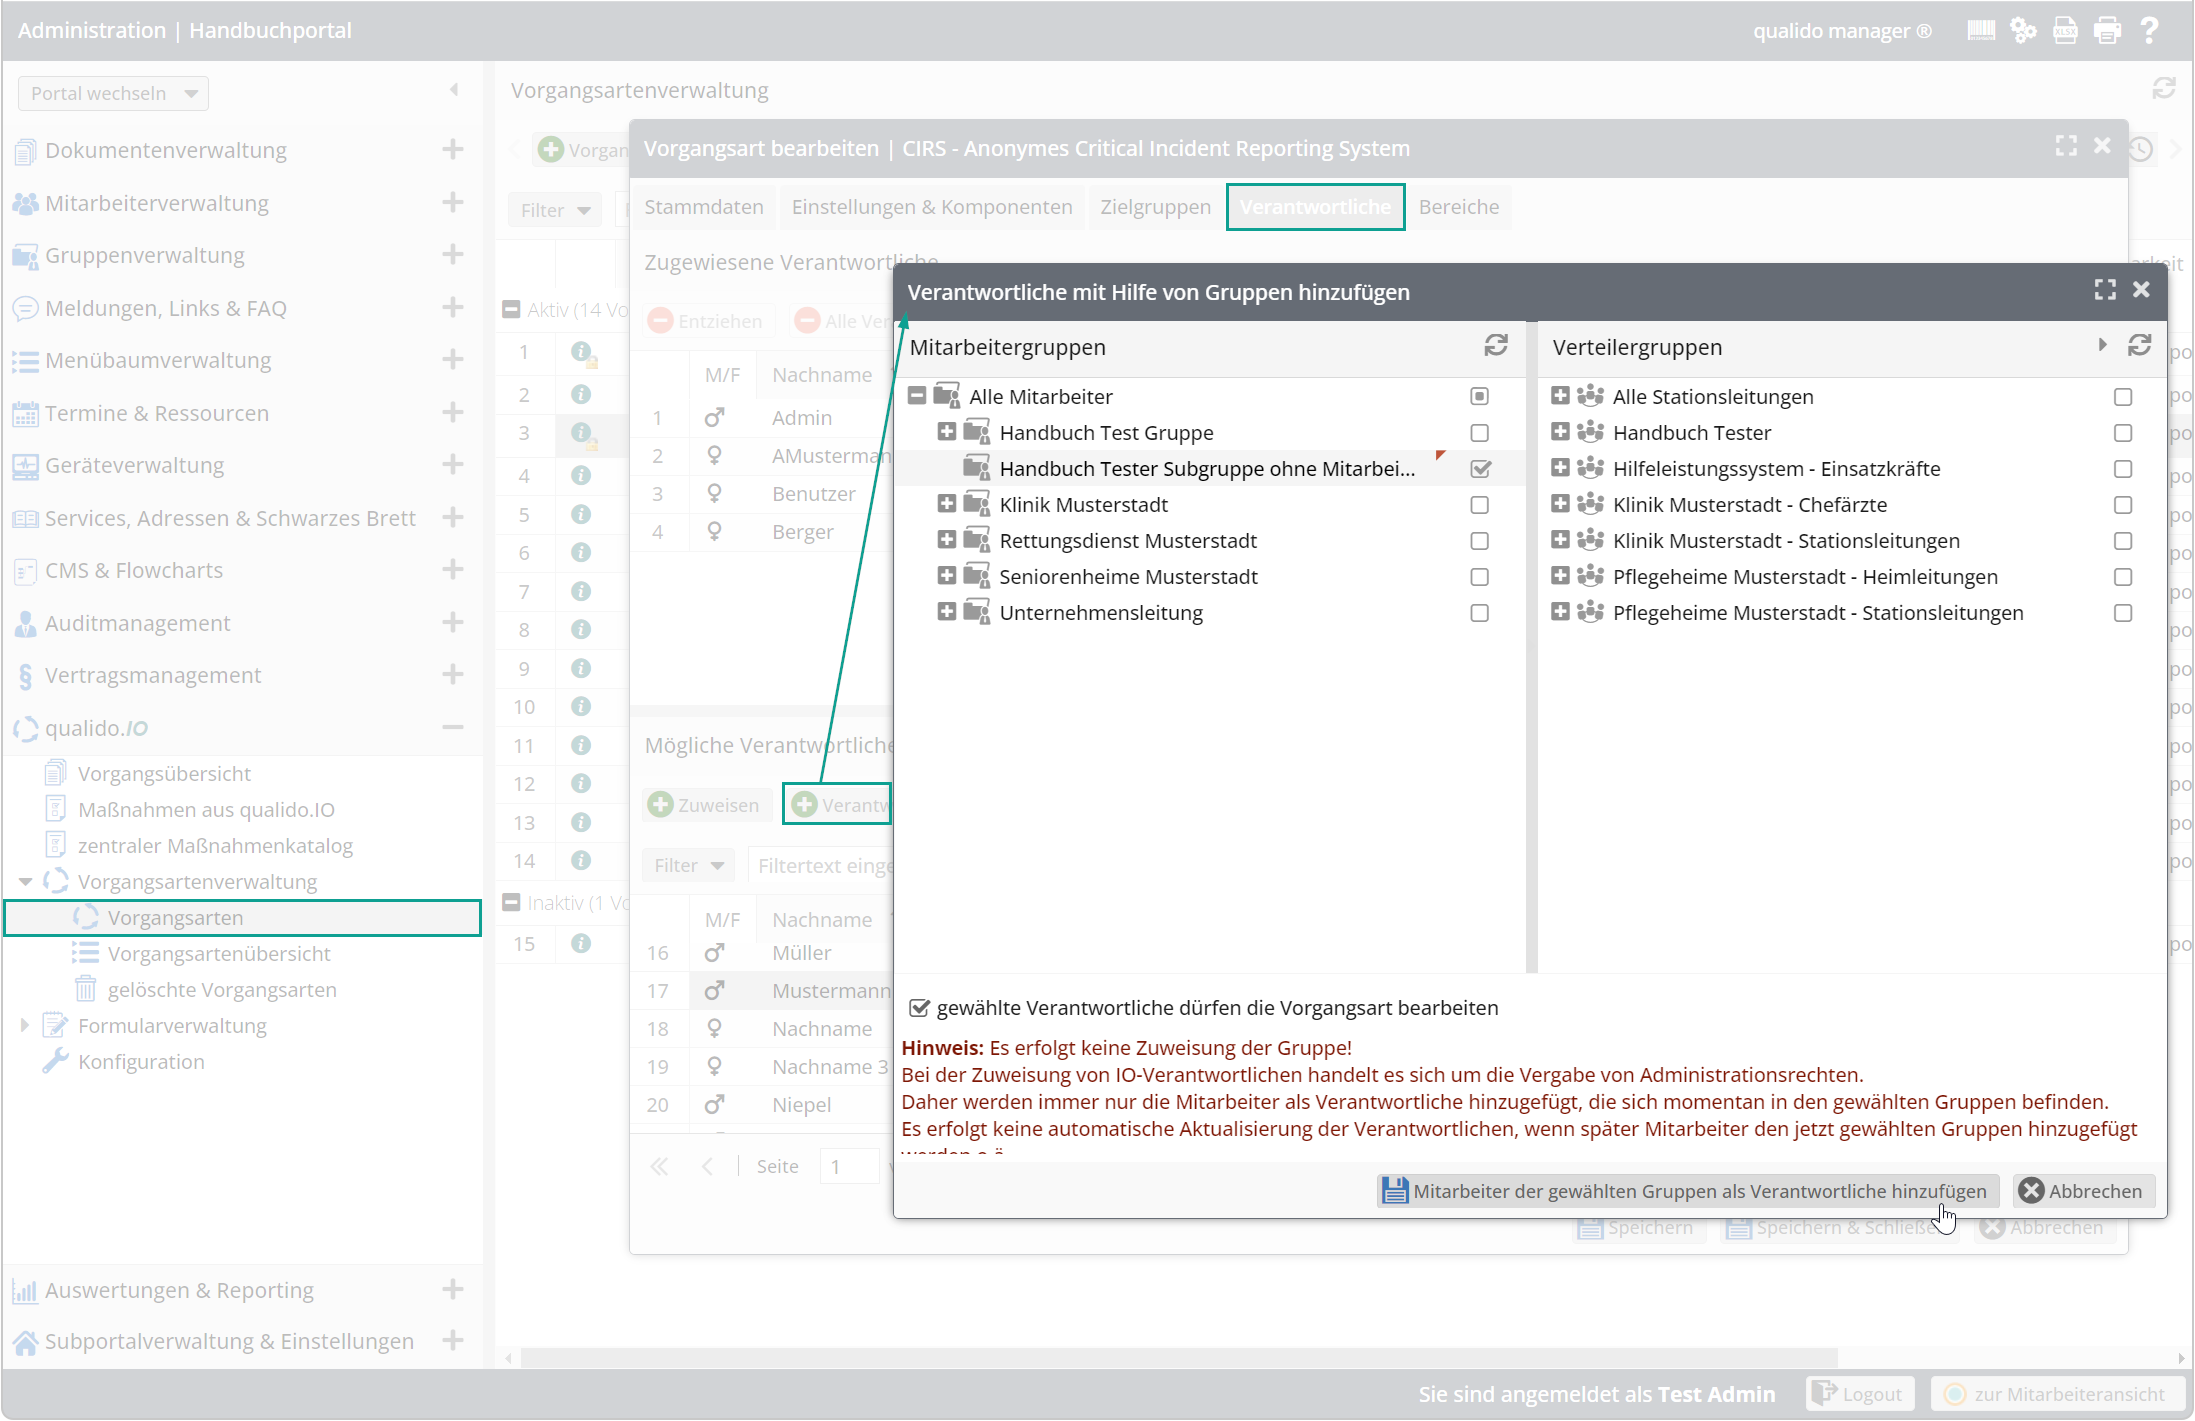The height and width of the screenshot is (1421, 2195).
Task: Click the Termine & Ressourcen calendar icon
Action: click(x=25, y=414)
